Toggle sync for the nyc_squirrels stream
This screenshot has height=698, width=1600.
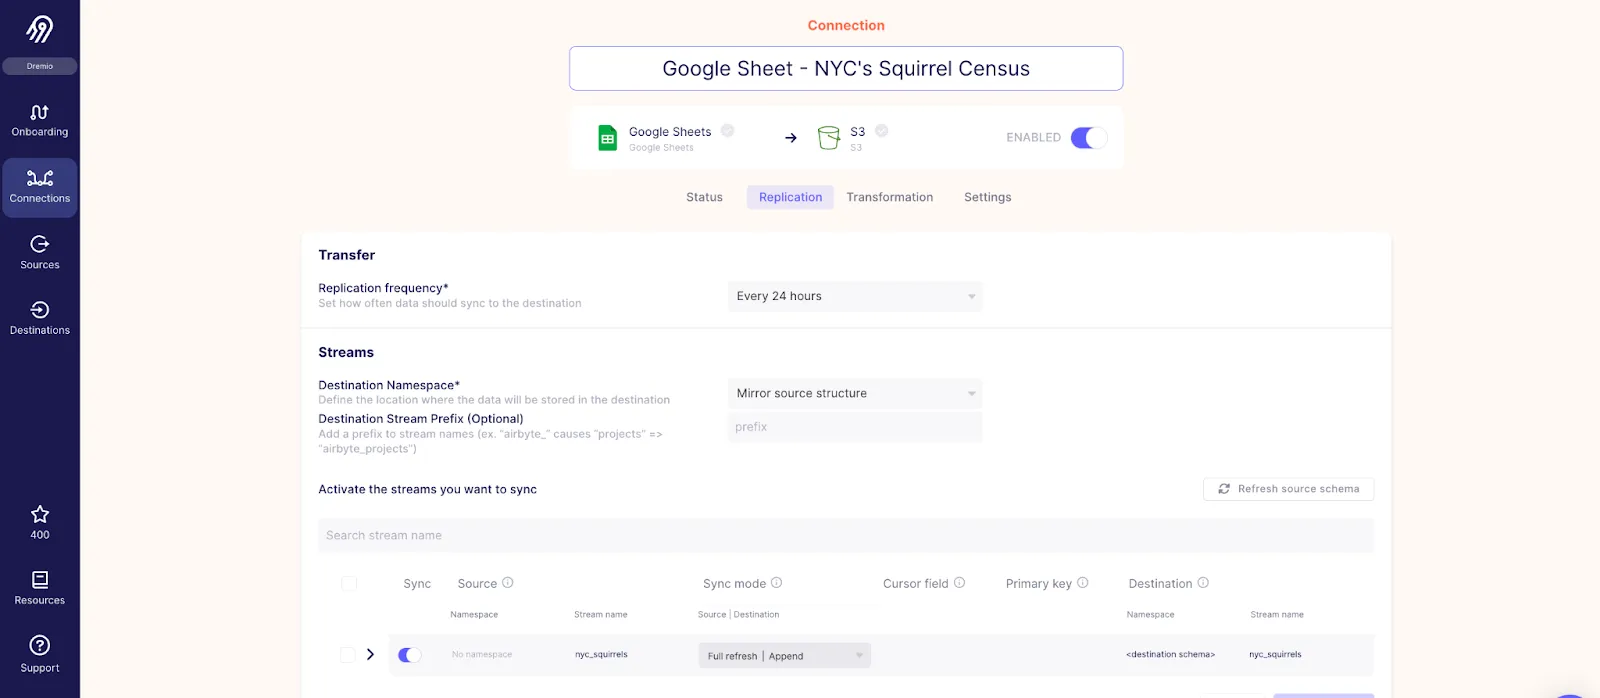pyautogui.click(x=410, y=655)
